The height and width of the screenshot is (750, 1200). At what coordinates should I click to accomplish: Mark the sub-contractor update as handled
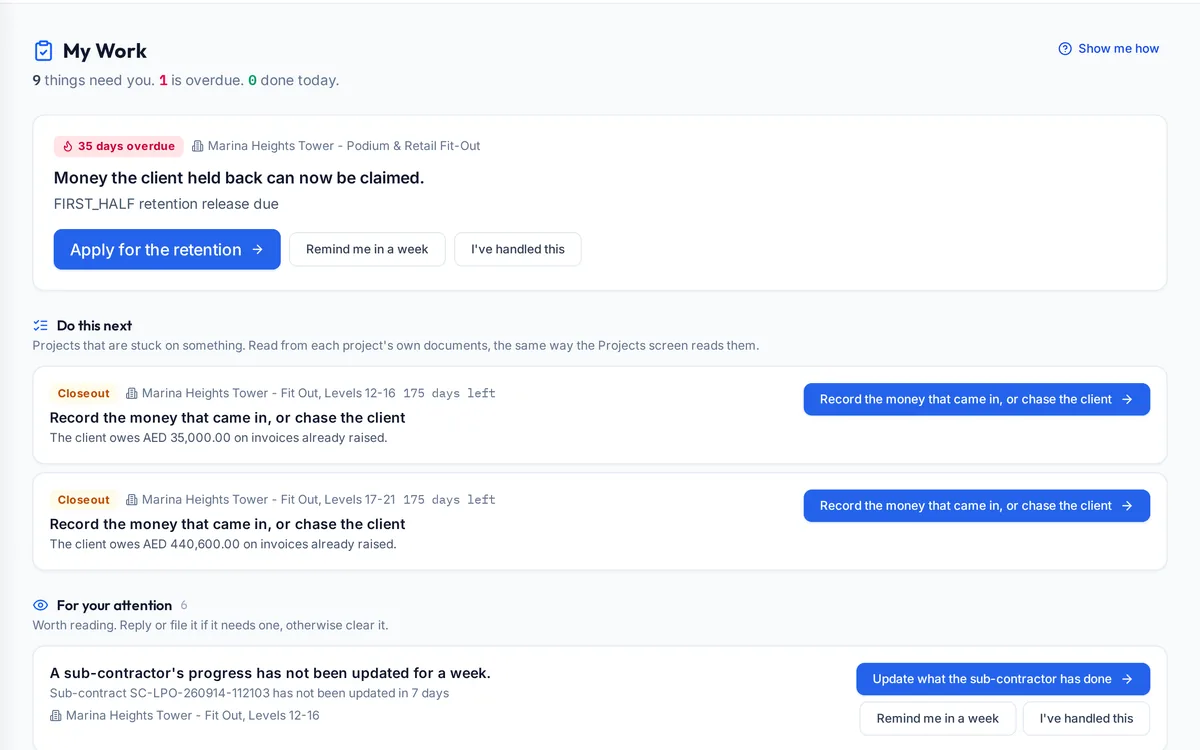tap(1086, 719)
